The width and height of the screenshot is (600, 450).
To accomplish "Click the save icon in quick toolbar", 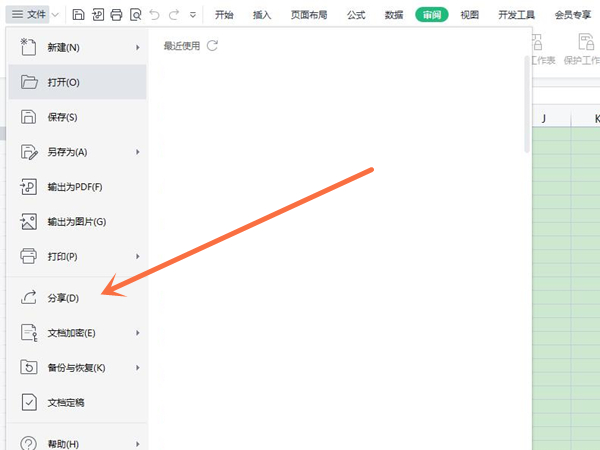I will (78, 15).
